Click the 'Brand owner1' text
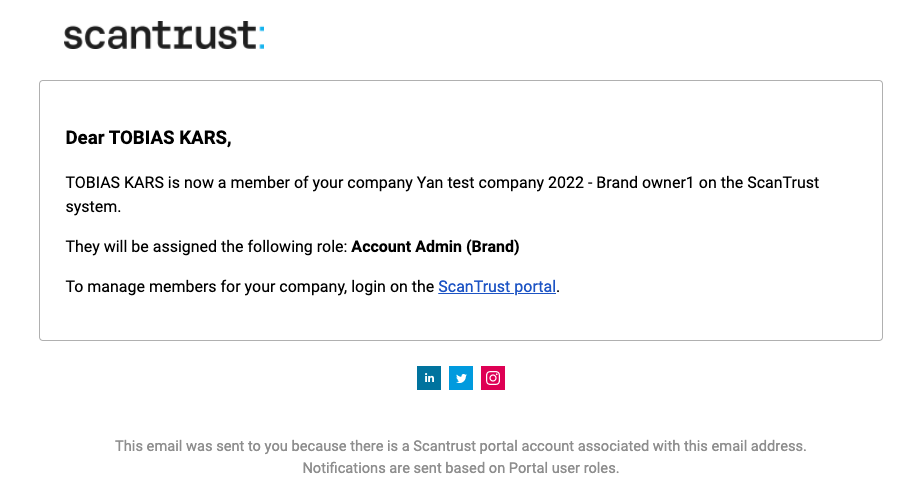 [645, 183]
